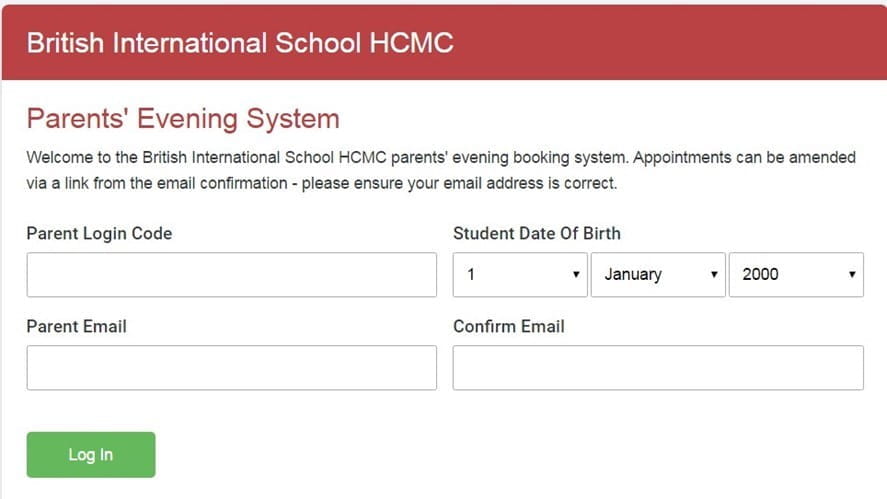Screen dimensions: 887x499
Task: Click the Parent Email label
Action: click(76, 327)
